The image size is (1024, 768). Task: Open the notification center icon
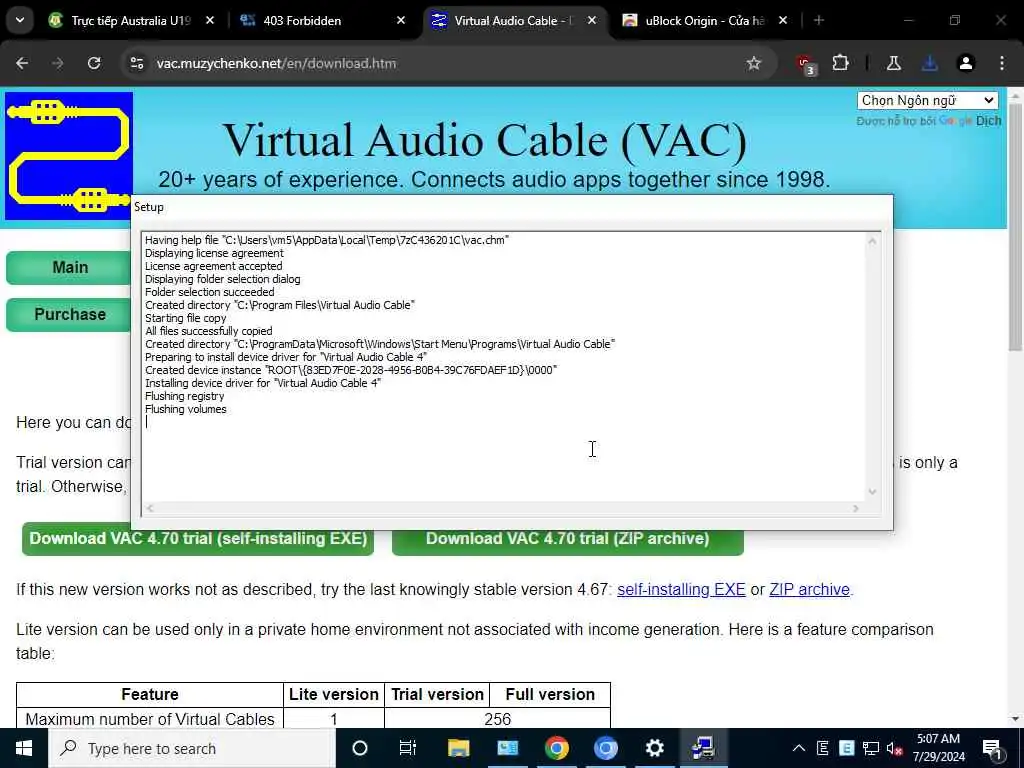click(992, 748)
